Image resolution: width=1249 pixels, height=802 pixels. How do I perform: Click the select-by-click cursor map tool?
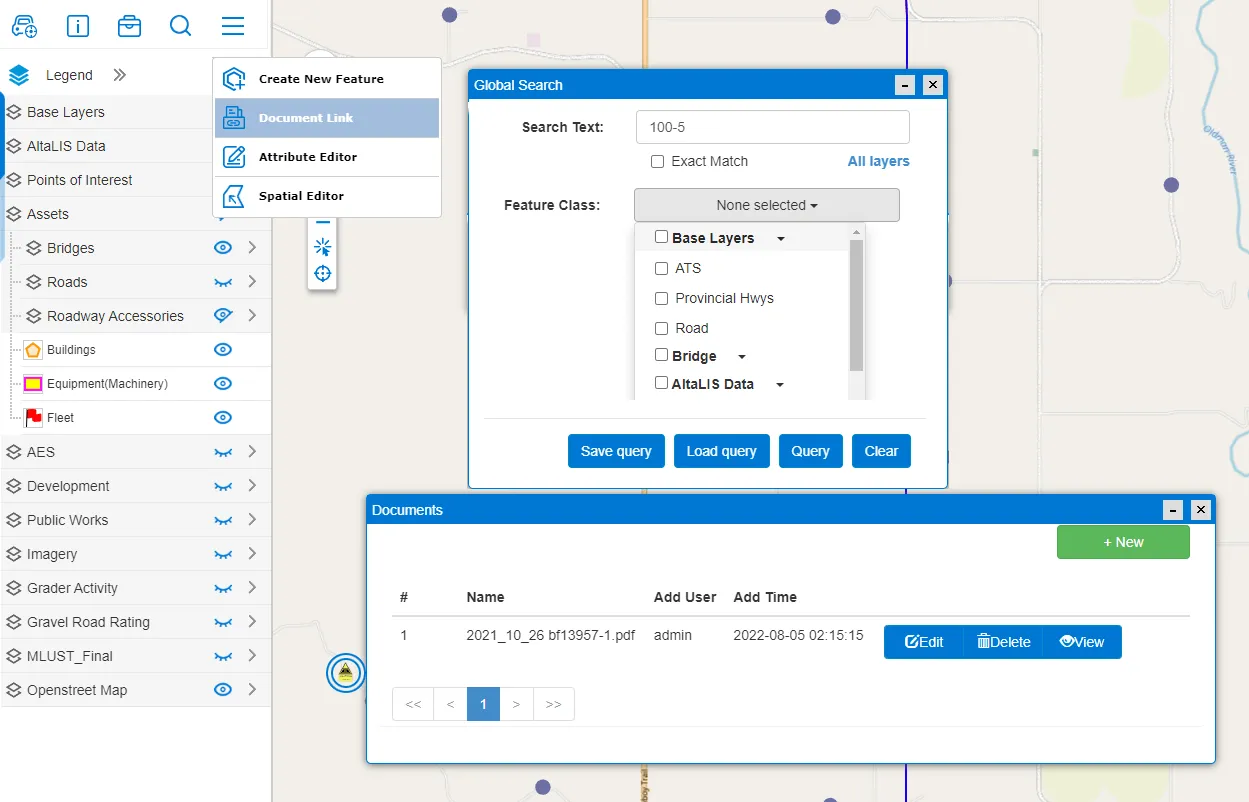coord(322,247)
